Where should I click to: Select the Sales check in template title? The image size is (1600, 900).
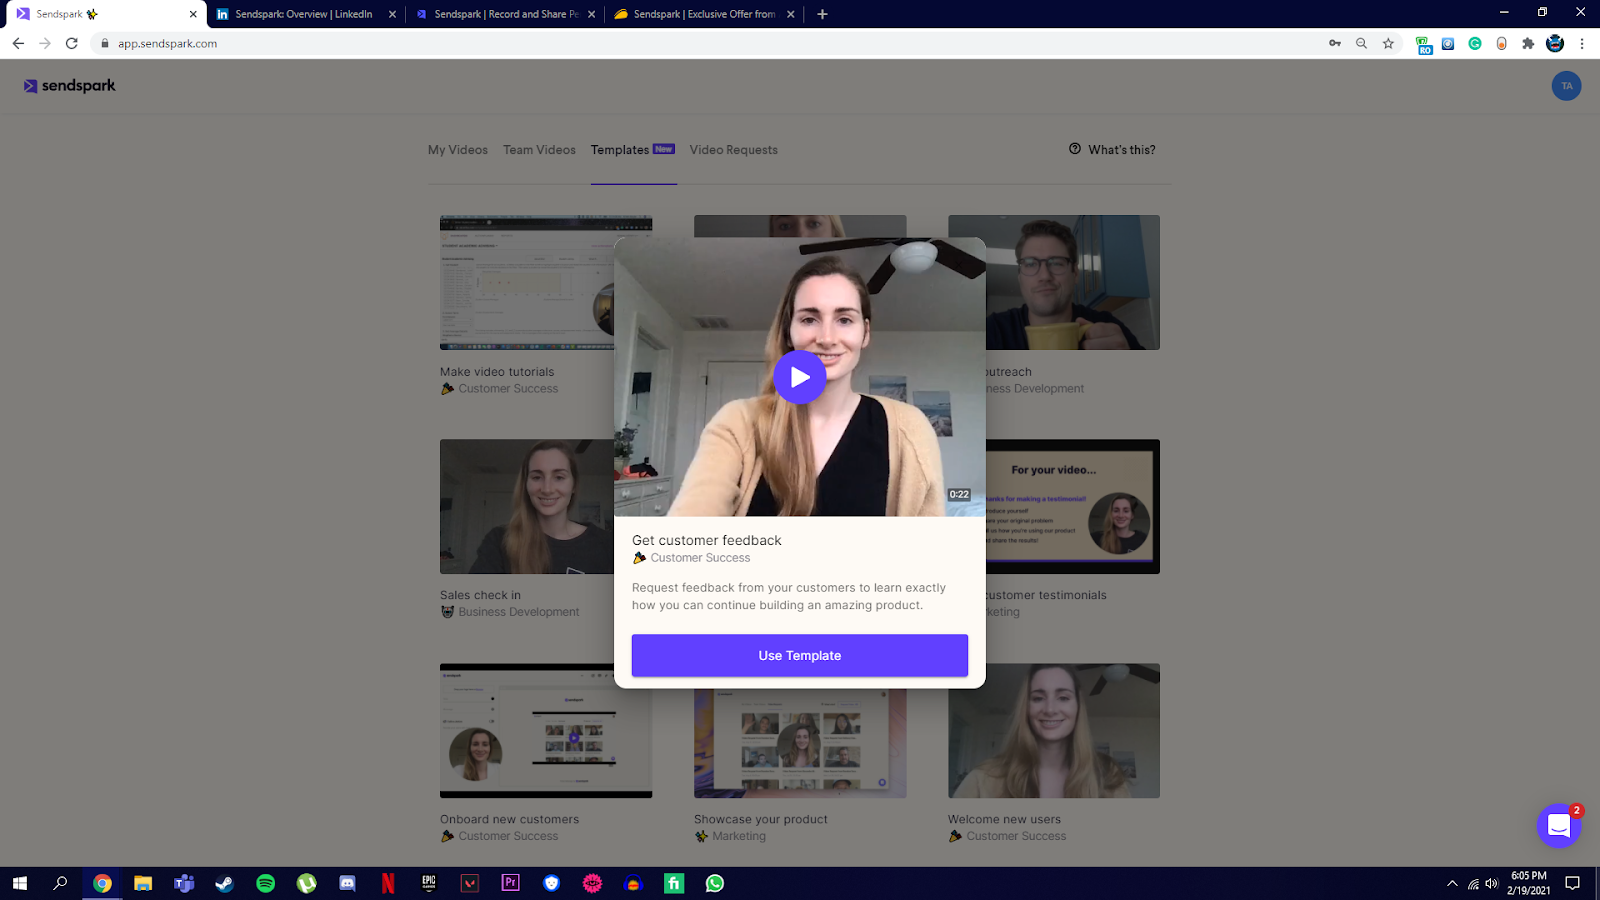coord(480,595)
